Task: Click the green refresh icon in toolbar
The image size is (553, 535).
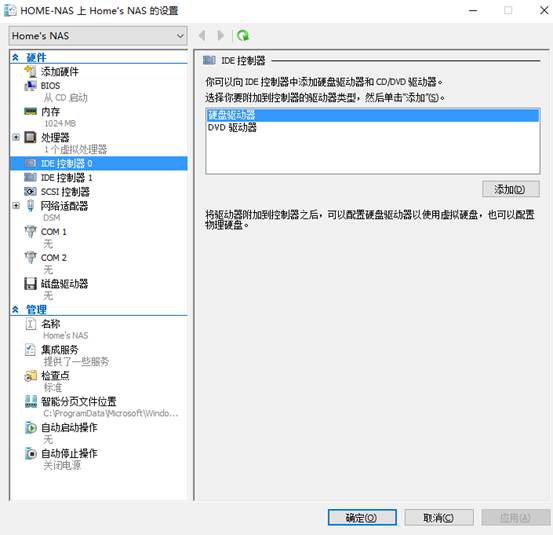Action: tap(243, 35)
